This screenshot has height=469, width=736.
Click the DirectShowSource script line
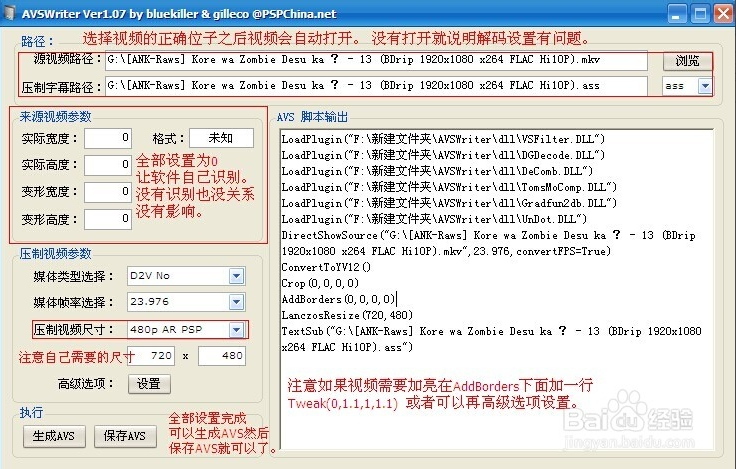pos(488,243)
